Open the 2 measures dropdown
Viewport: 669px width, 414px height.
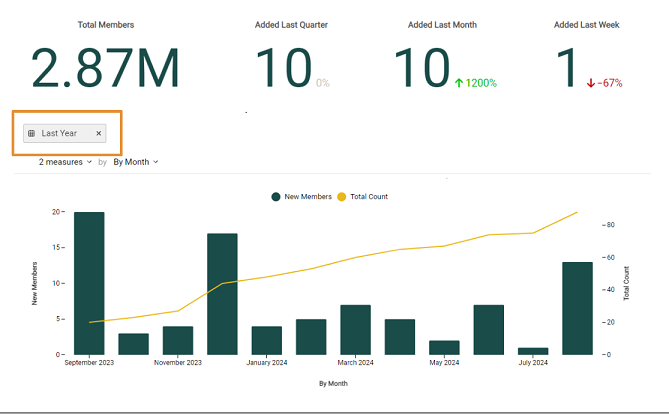[65, 161]
